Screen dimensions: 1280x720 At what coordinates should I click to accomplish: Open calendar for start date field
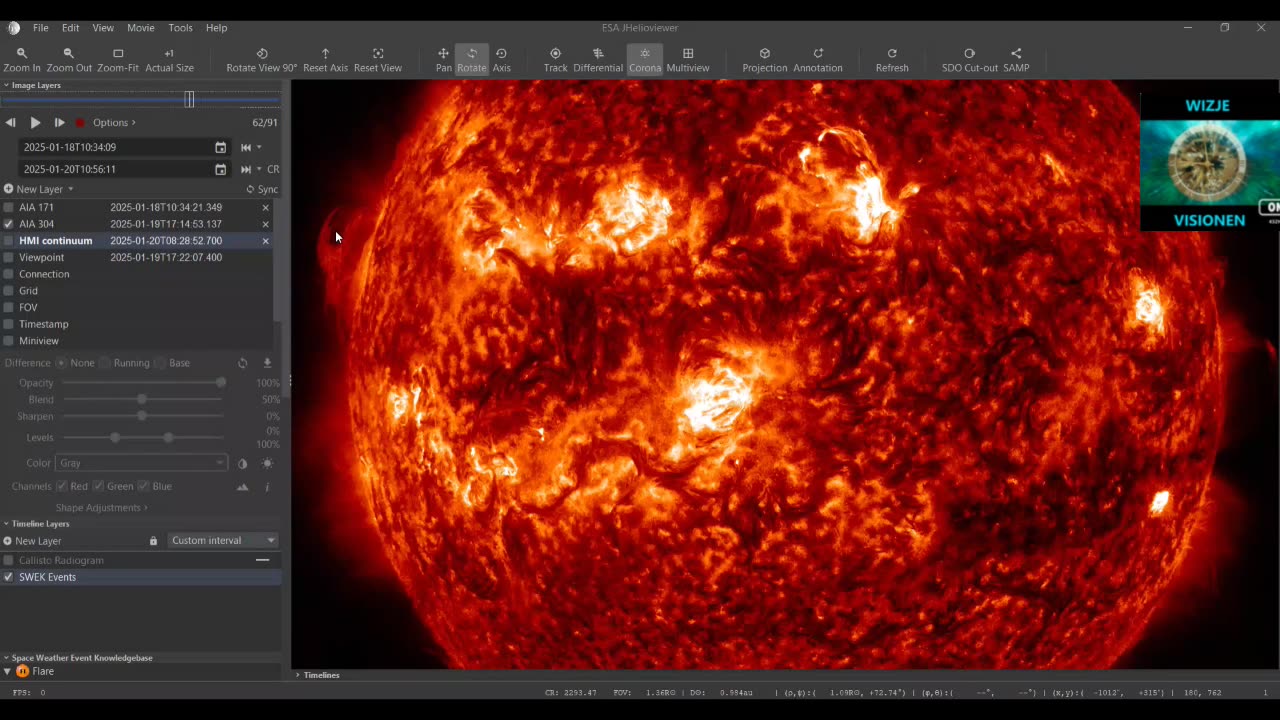[x=220, y=147]
